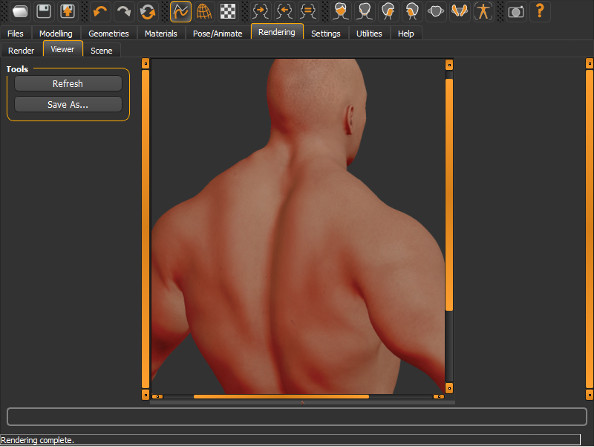The height and width of the screenshot is (447, 594).
Task: Click the 'Rendering complete.' status text
Action: (37, 440)
